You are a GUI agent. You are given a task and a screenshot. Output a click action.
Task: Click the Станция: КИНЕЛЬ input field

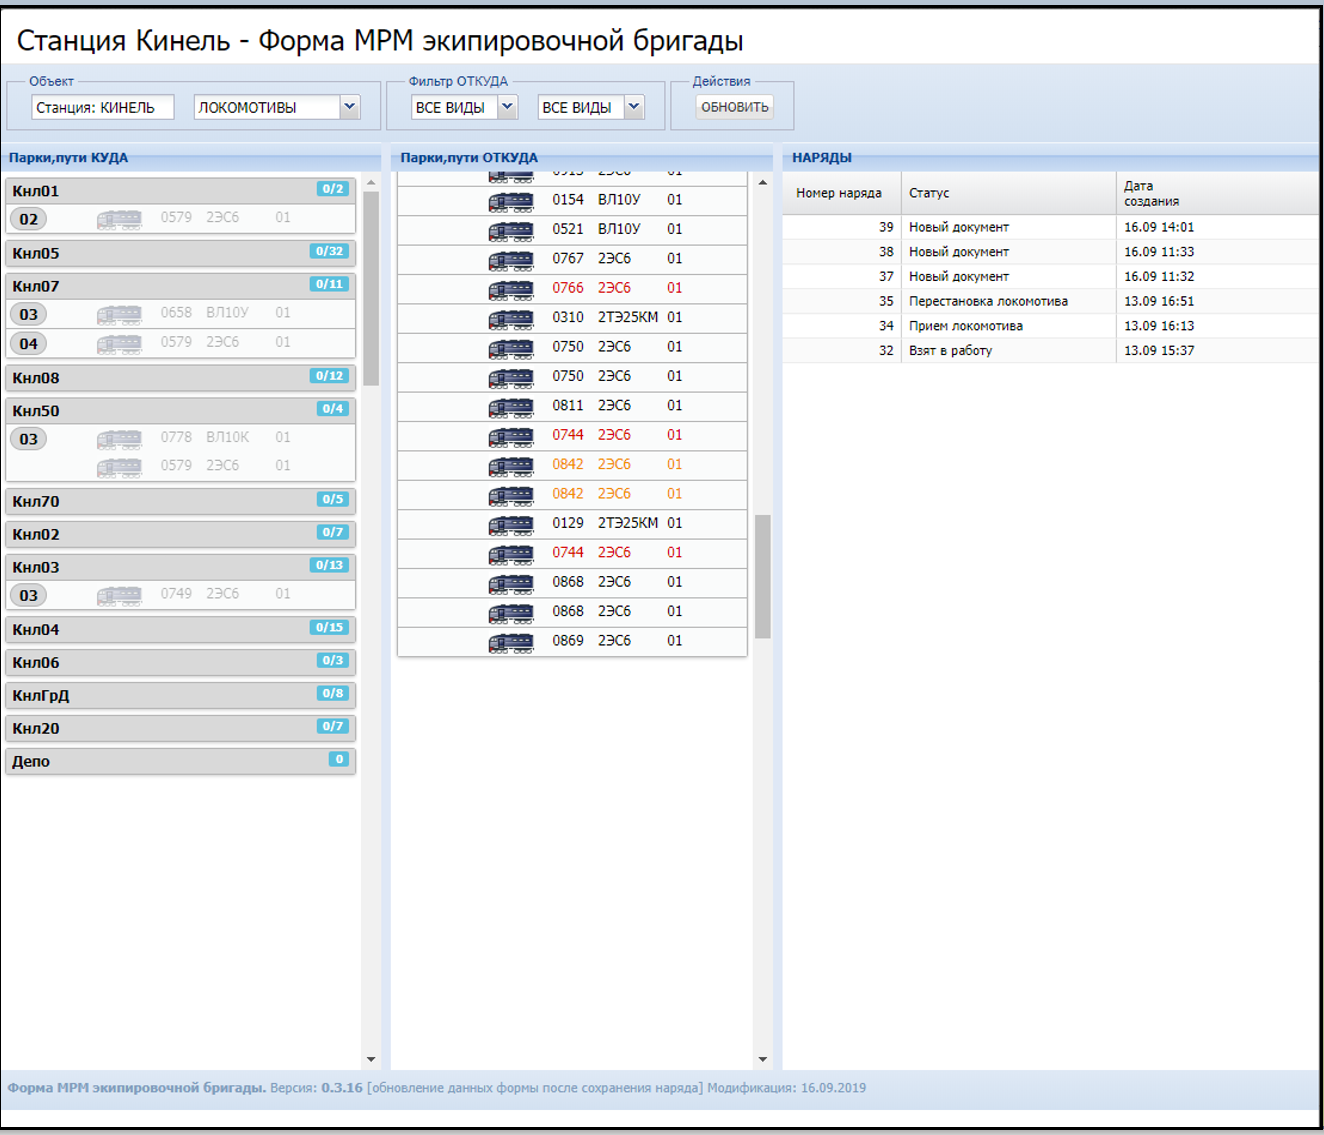coord(102,107)
